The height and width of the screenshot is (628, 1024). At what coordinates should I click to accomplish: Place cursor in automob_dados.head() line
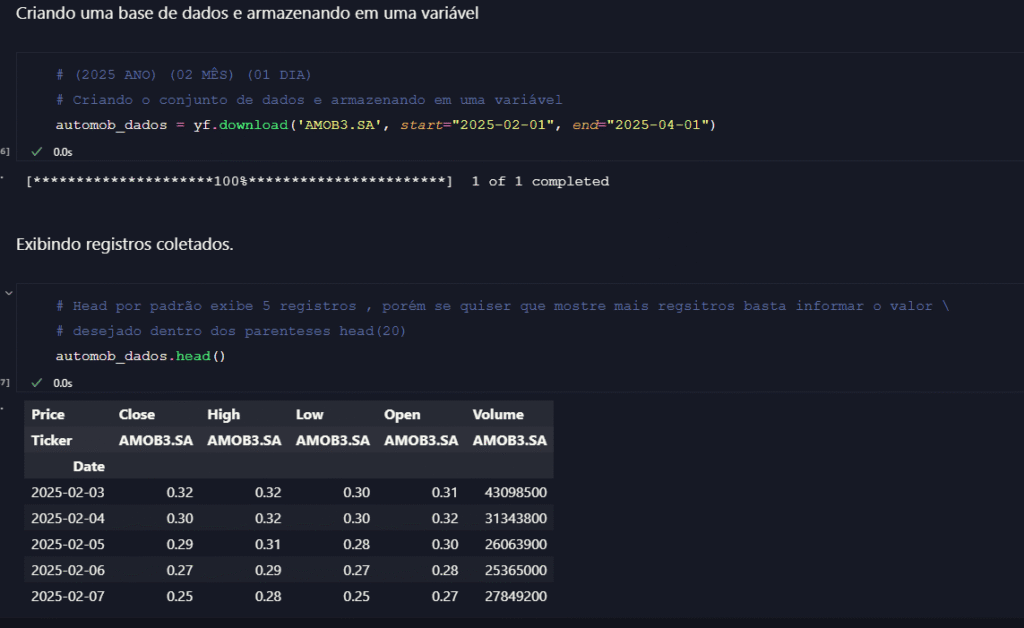click(140, 356)
